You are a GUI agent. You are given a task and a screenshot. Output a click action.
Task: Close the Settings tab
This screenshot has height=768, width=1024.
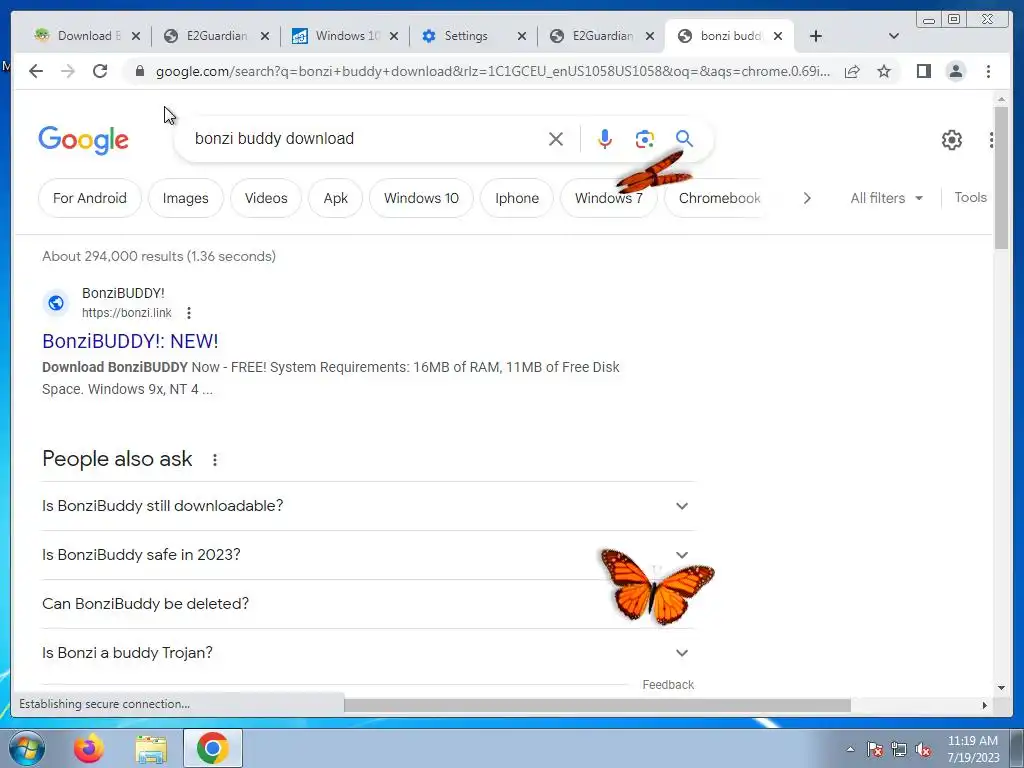coord(522,37)
